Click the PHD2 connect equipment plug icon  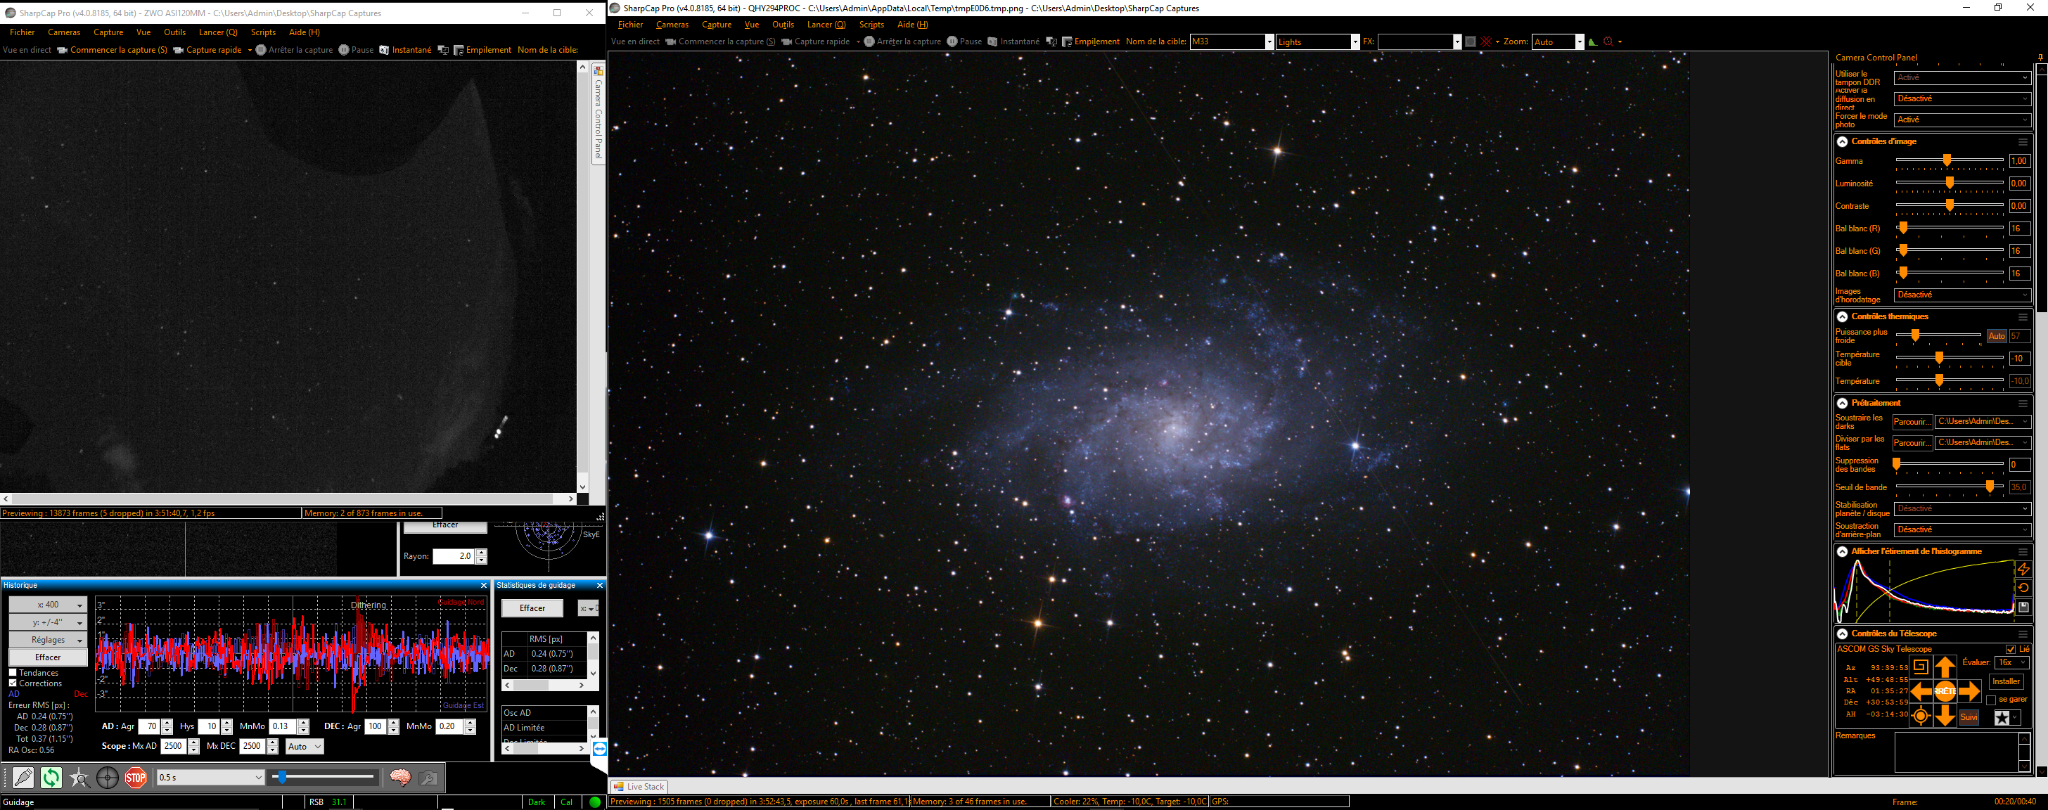(23, 777)
